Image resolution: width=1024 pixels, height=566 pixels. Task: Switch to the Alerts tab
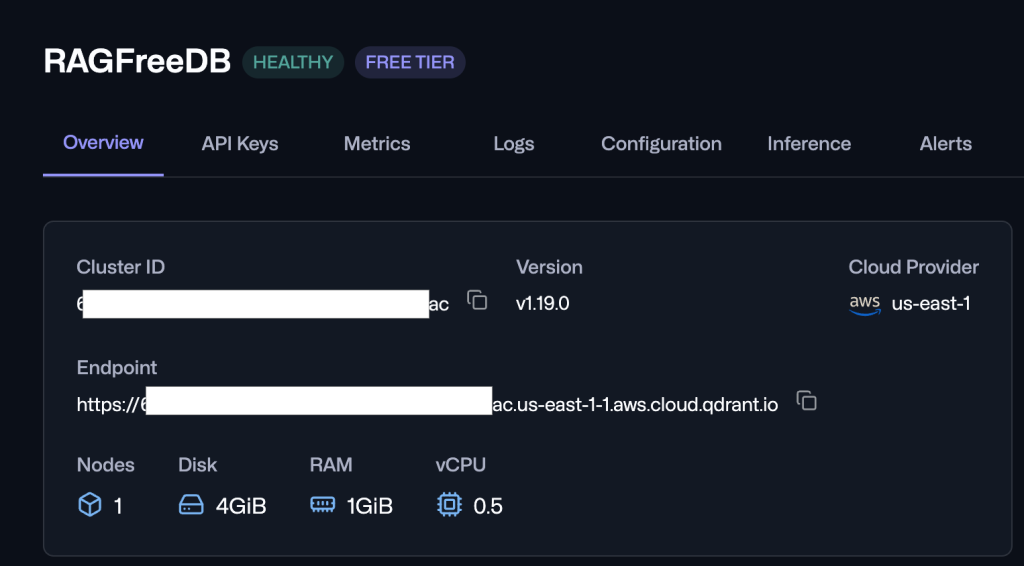tap(946, 144)
